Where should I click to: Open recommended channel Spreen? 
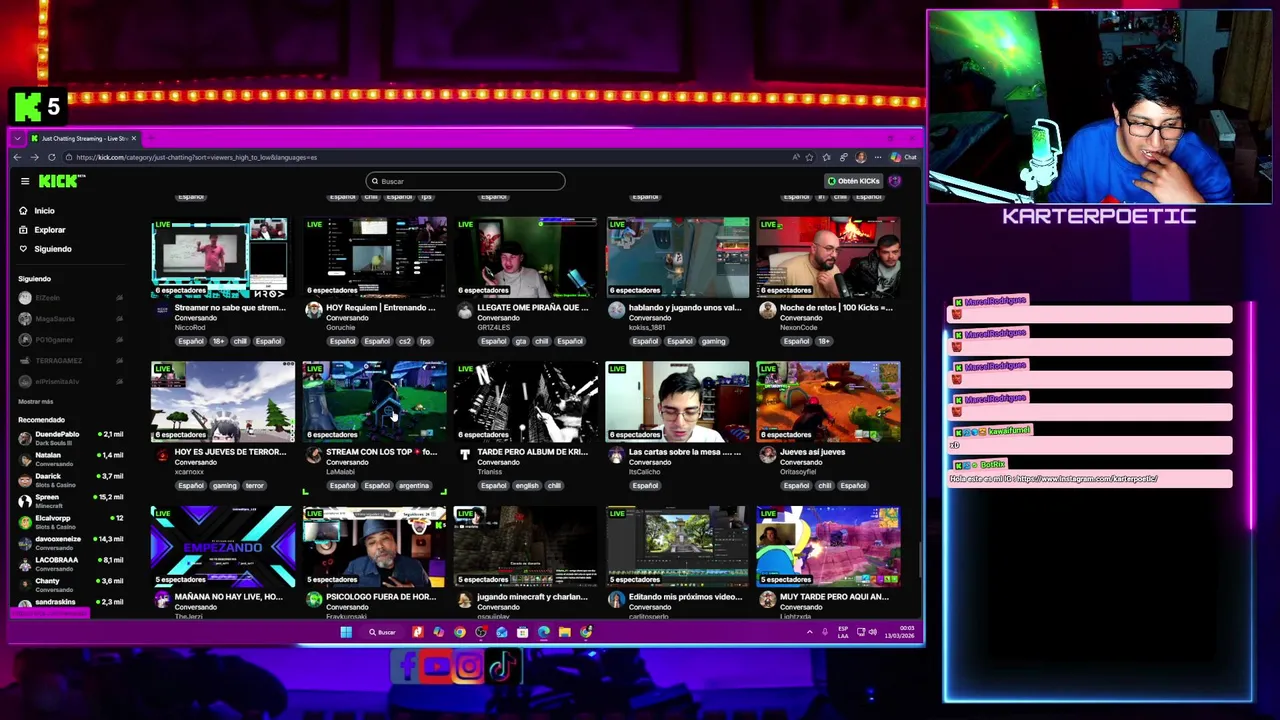(70, 500)
